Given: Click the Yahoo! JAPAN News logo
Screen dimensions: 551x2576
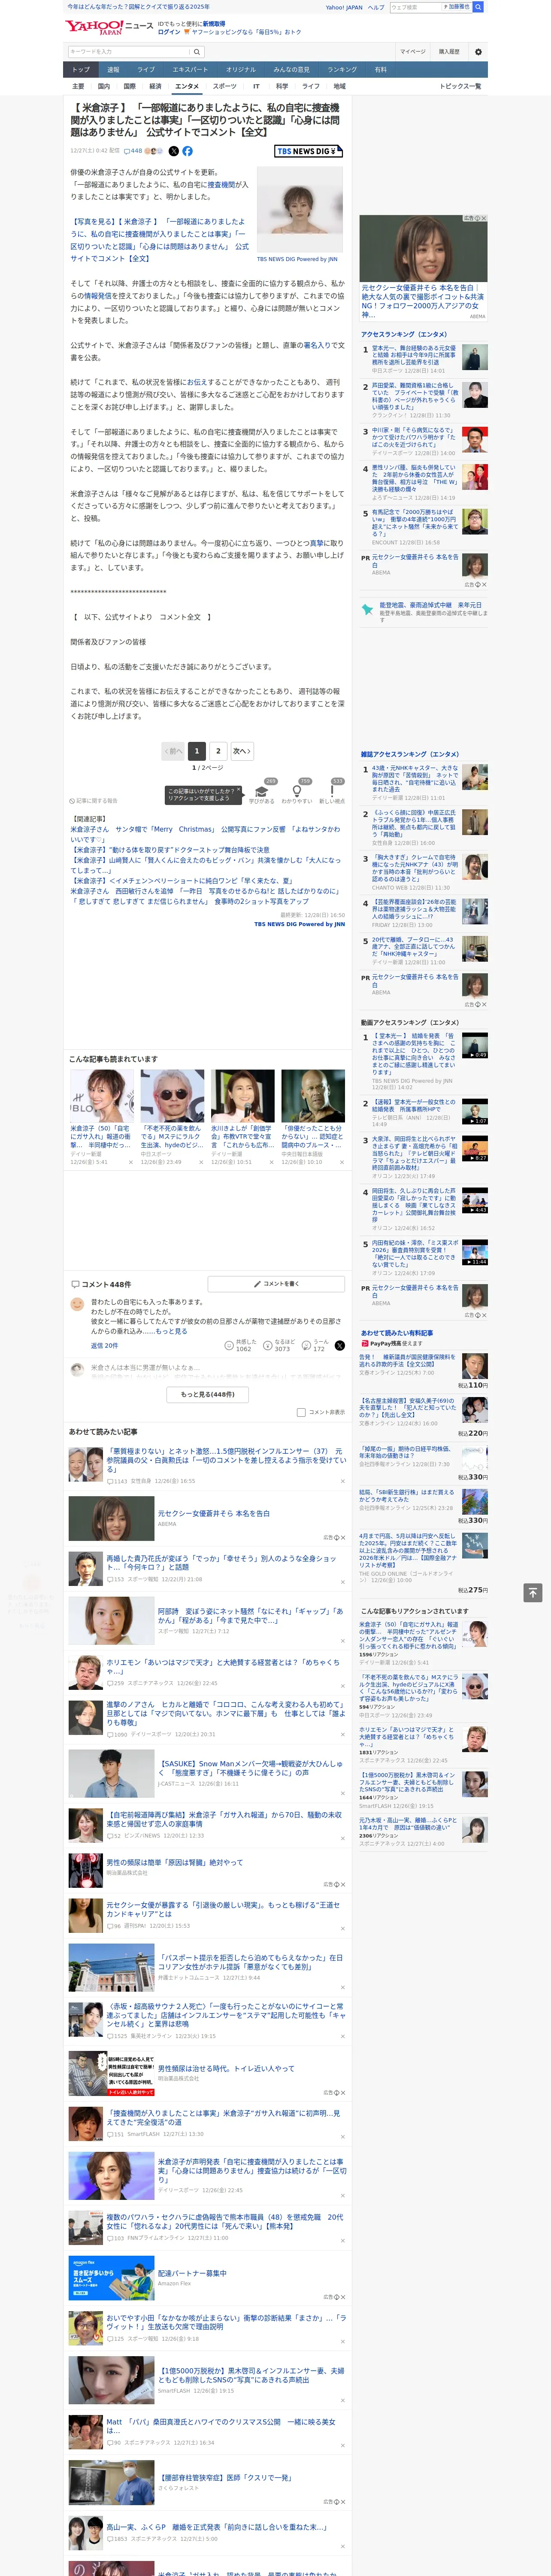Looking at the screenshot, I should 109,27.
